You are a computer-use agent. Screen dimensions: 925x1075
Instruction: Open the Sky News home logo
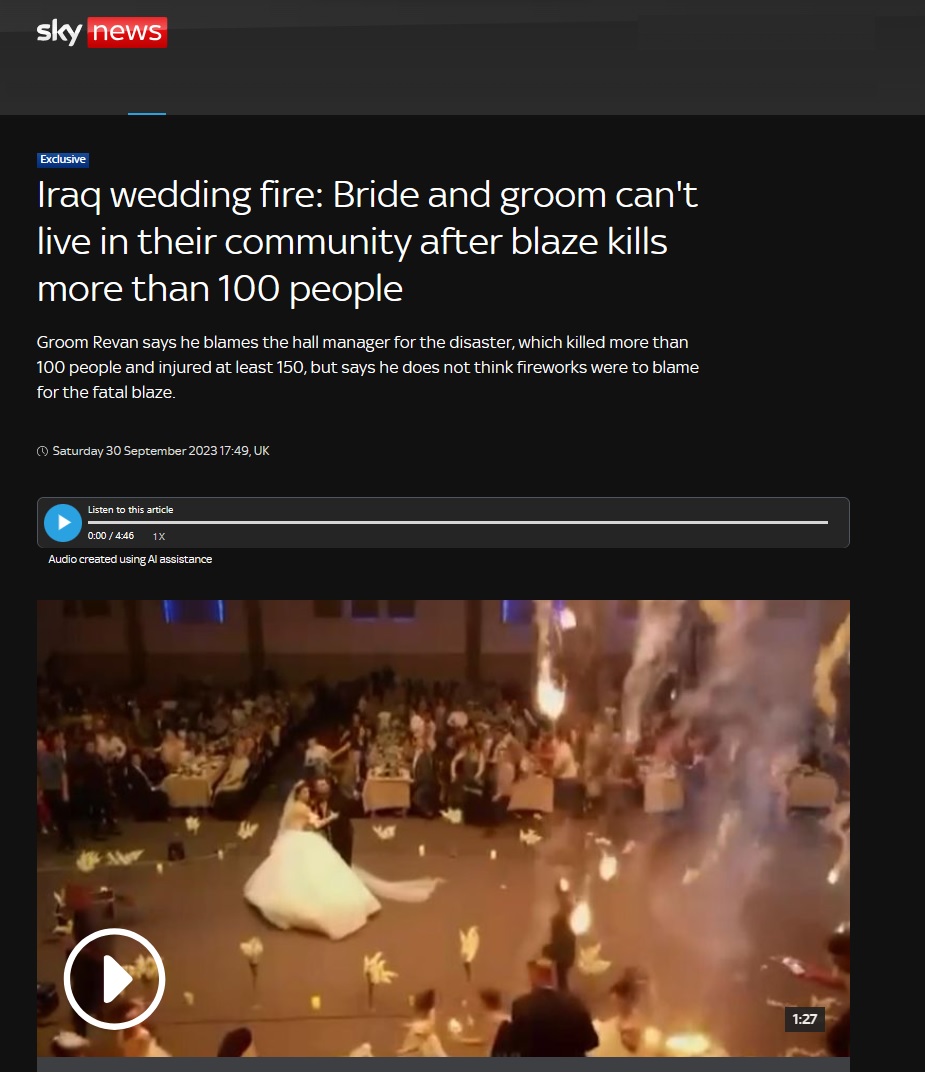(x=101, y=32)
